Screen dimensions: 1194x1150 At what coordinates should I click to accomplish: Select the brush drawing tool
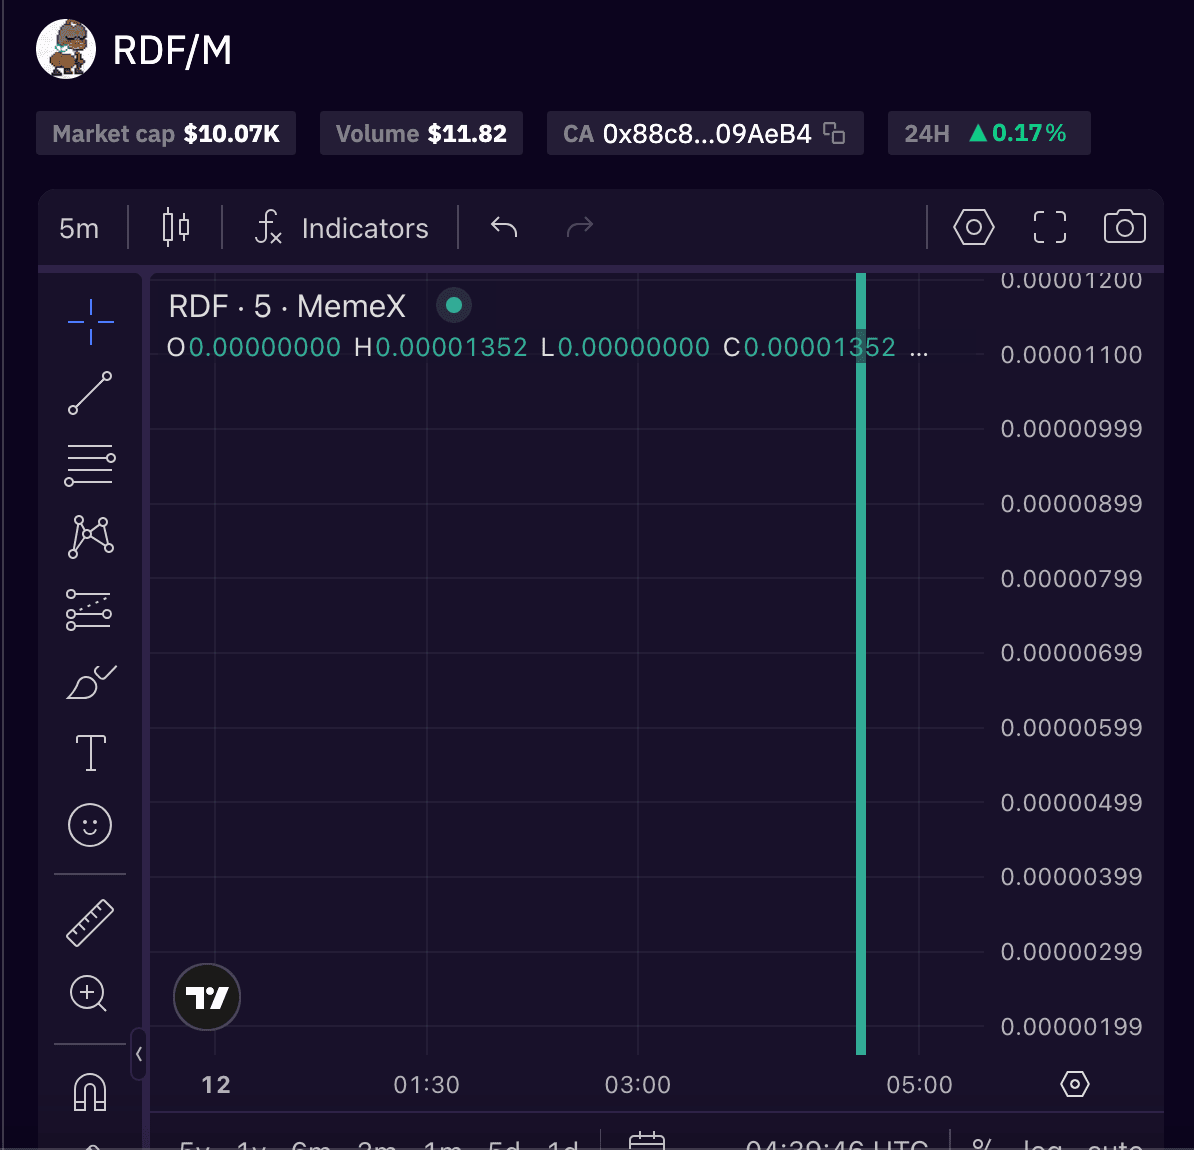(x=90, y=682)
